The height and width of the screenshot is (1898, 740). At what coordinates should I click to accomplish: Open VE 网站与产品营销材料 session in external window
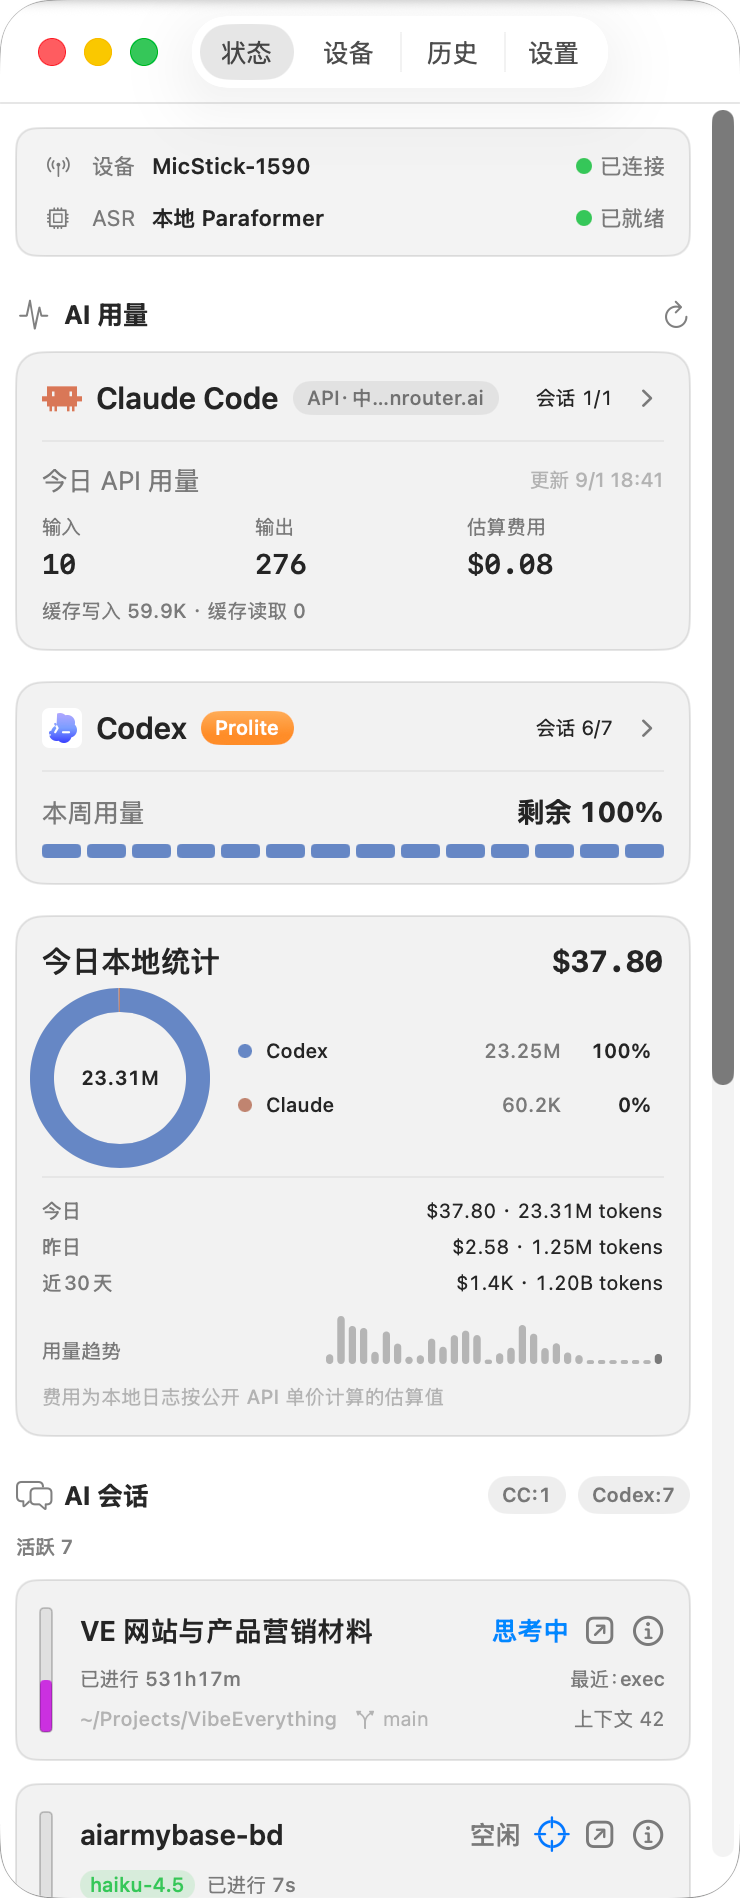pos(599,1631)
